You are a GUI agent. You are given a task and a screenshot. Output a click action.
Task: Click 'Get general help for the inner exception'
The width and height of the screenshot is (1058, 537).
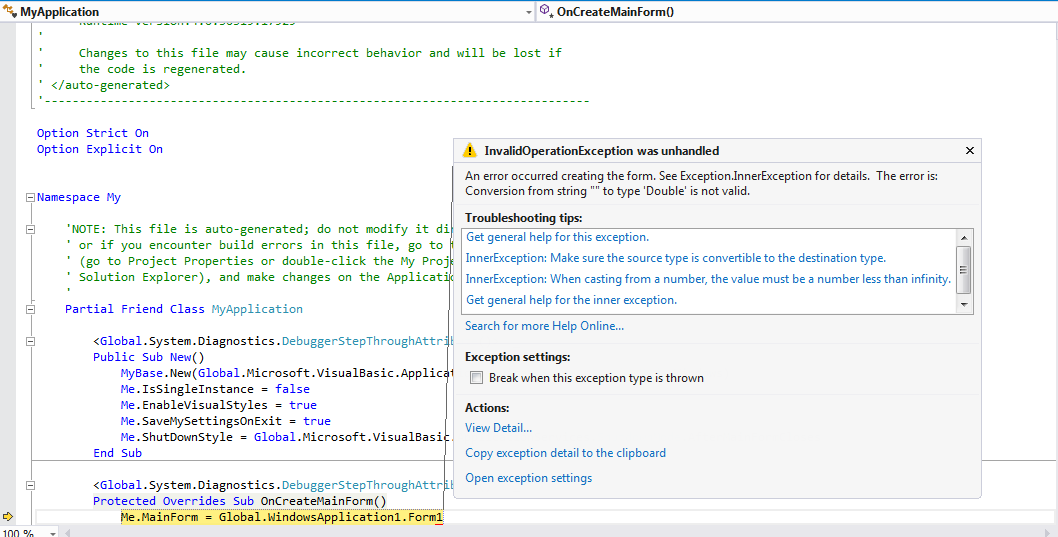pos(571,300)
